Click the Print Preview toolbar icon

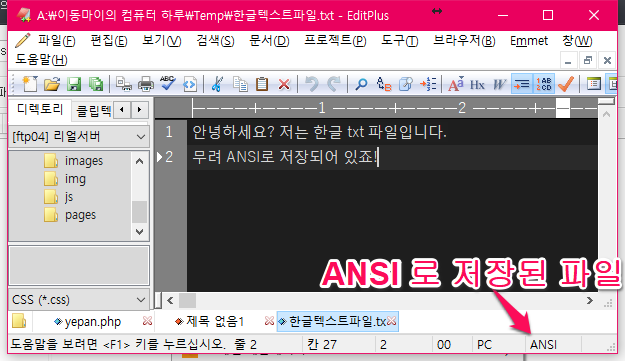(x=124, y=84)
